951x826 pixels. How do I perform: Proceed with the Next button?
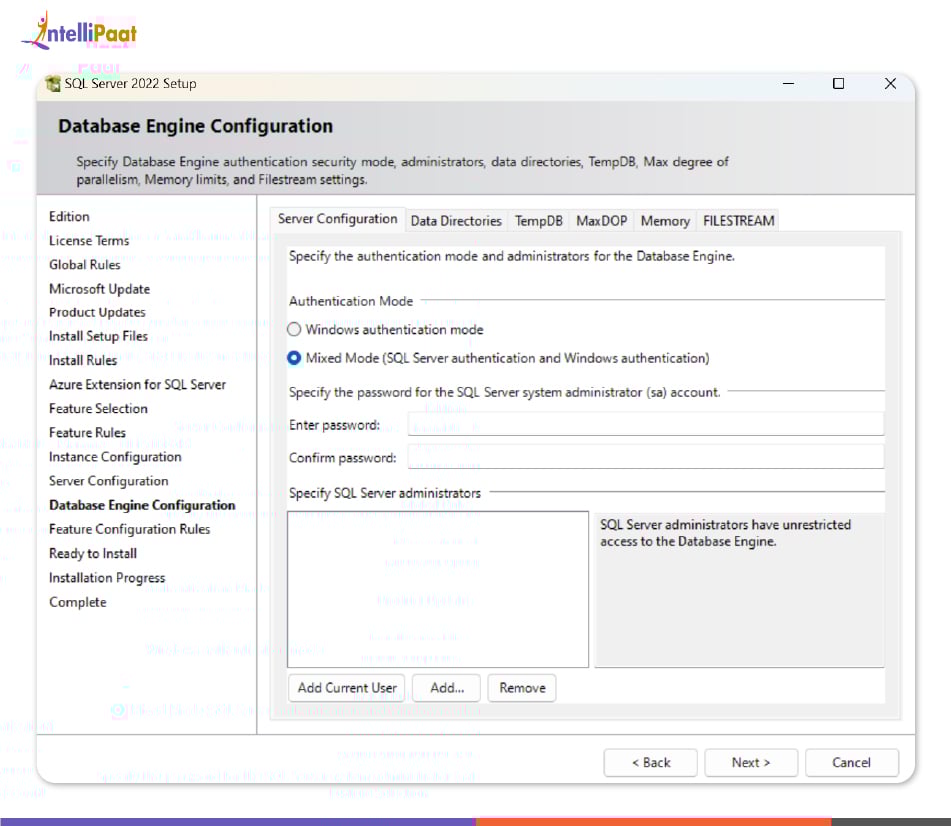coord(750,762)
